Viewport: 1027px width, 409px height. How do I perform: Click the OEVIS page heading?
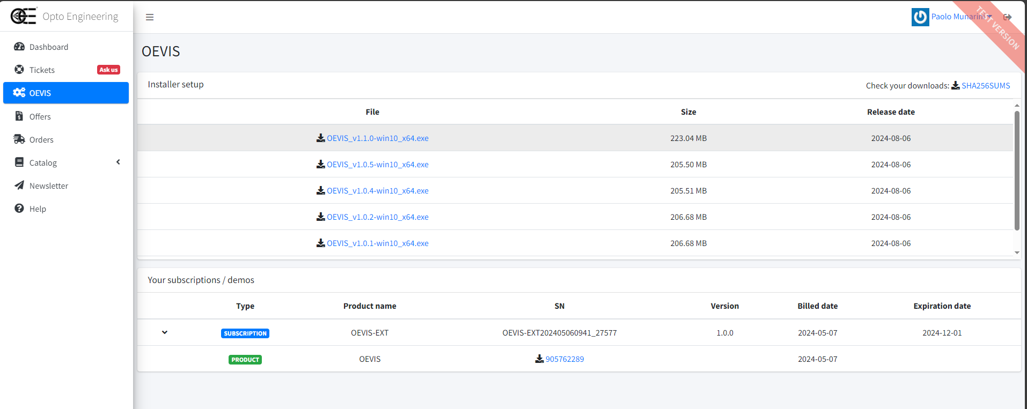[x=160, y=52]
